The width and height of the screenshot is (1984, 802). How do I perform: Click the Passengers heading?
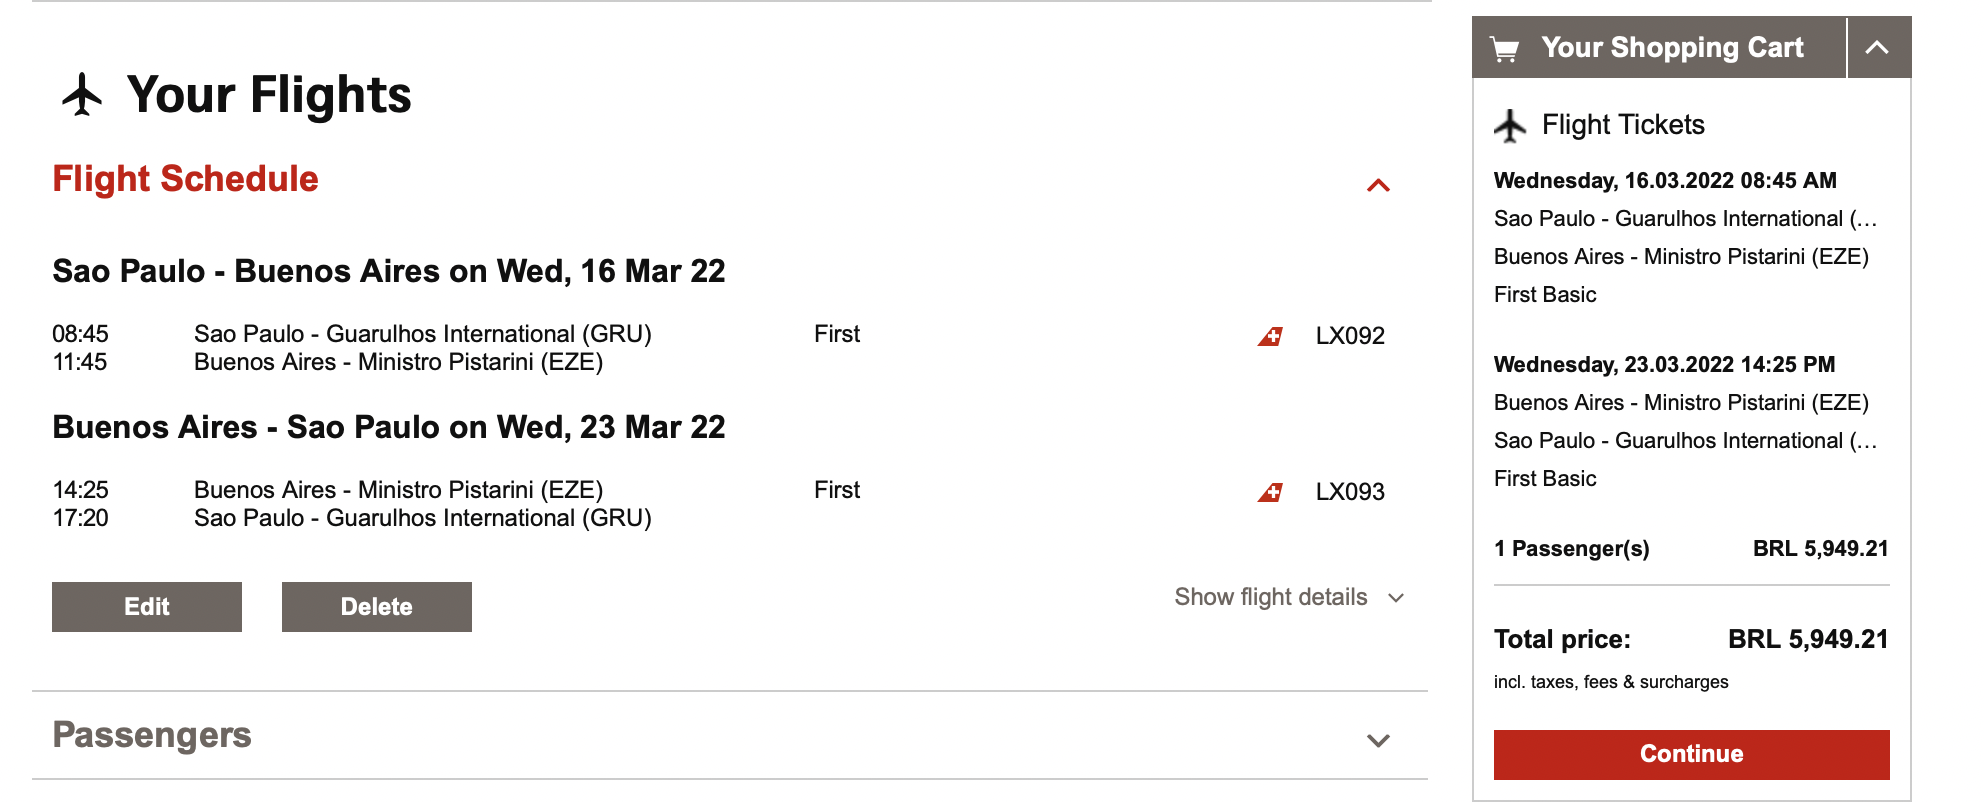point(152,735)
